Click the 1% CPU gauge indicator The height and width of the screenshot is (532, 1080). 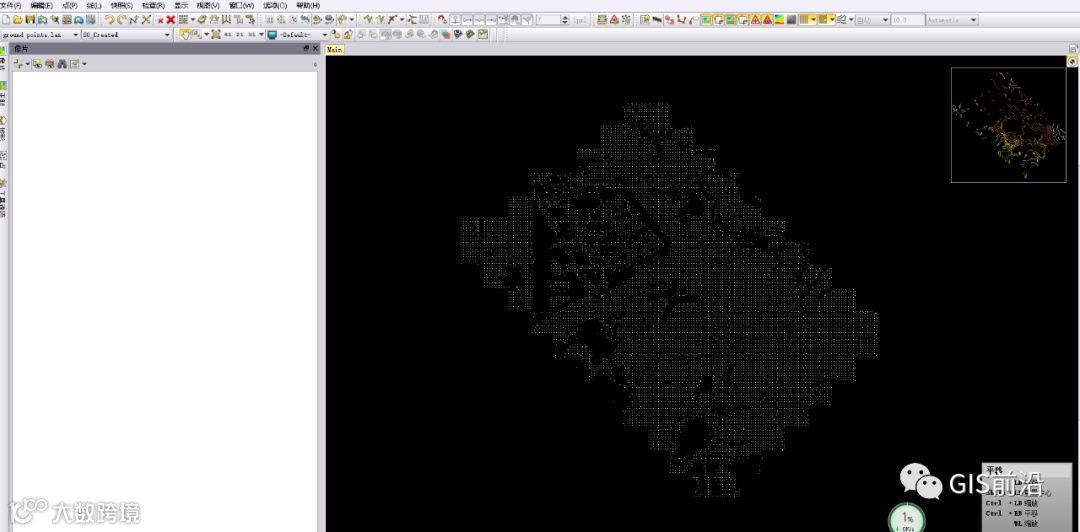pyautogui.click(x=907, y=518)
